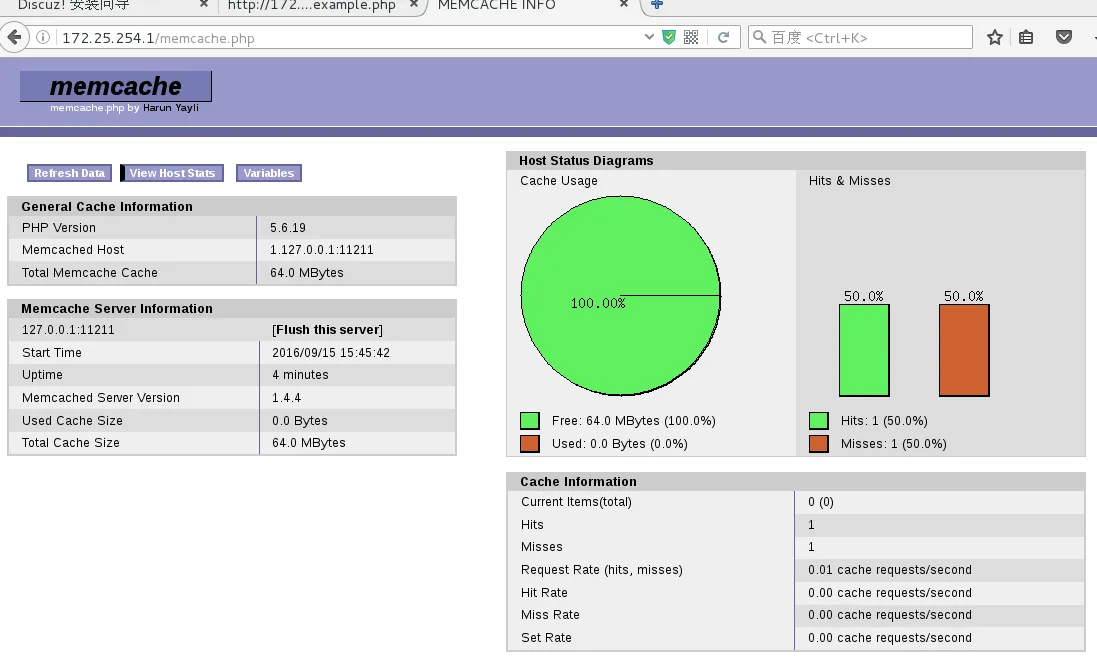
Task: Click the General Cache Information heading
Action: [107, 206]
